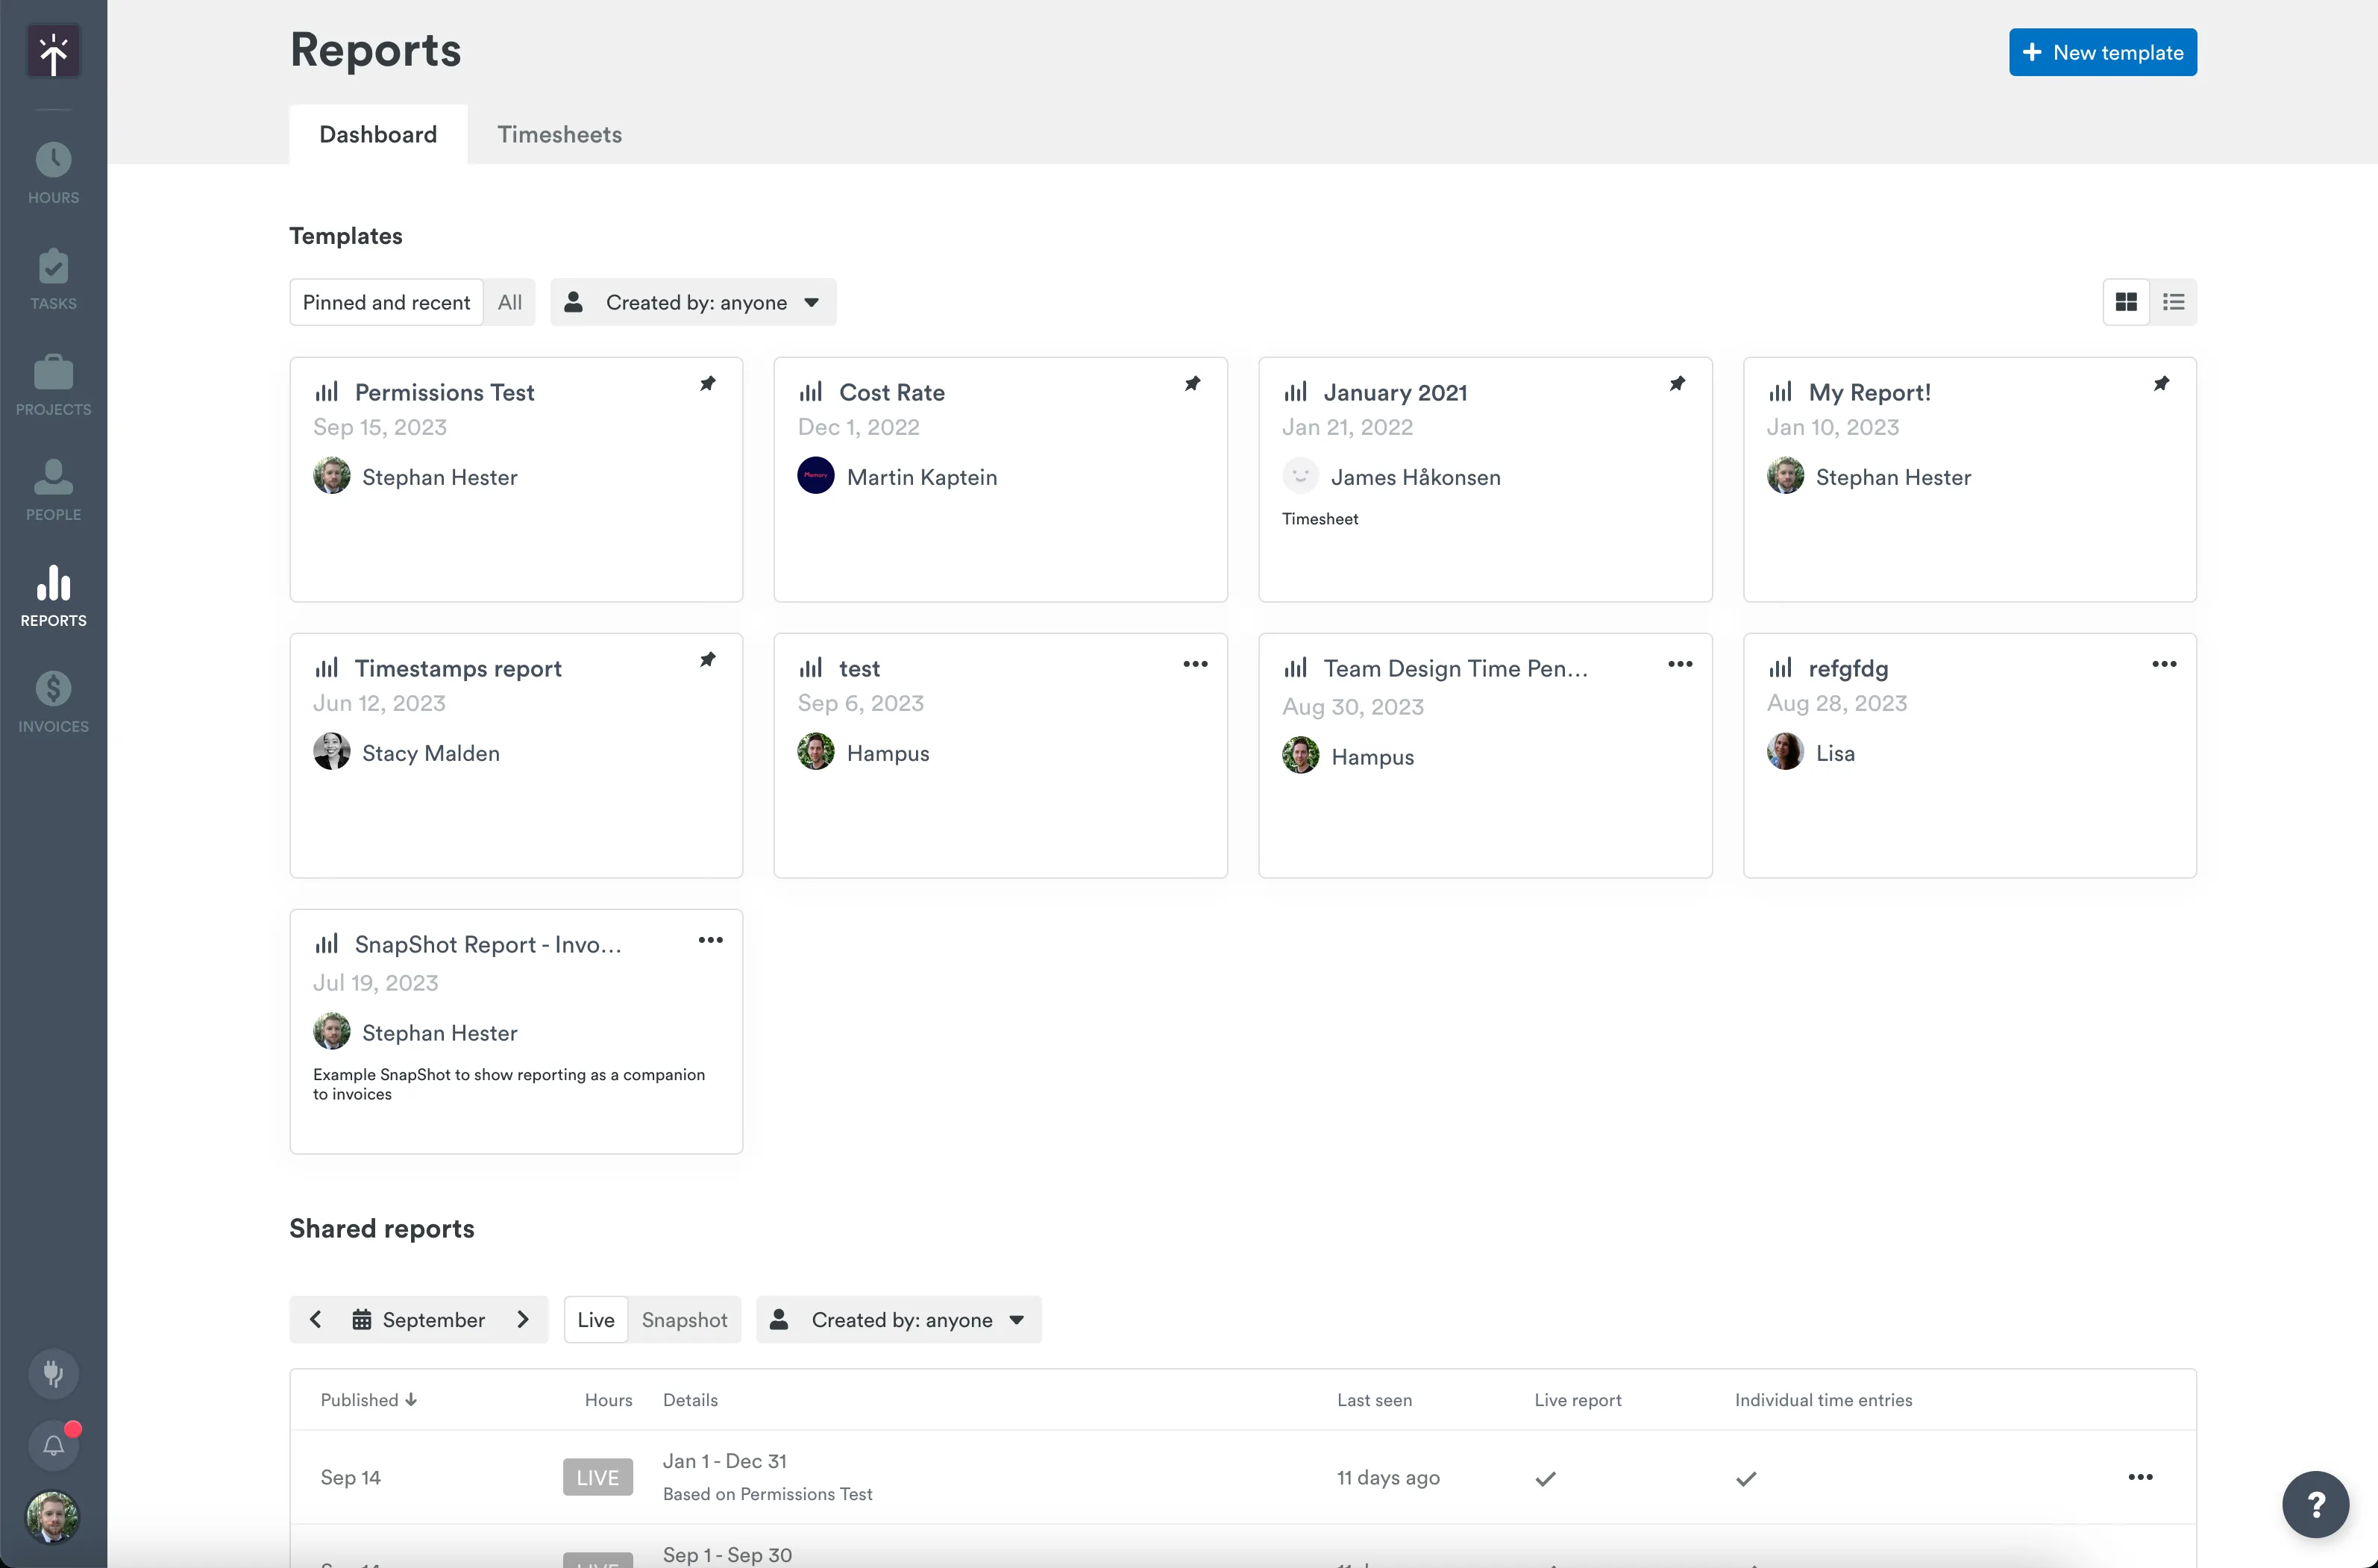
Task: Expand templates Created by: anyone dropdown
Action: [694, 302]
